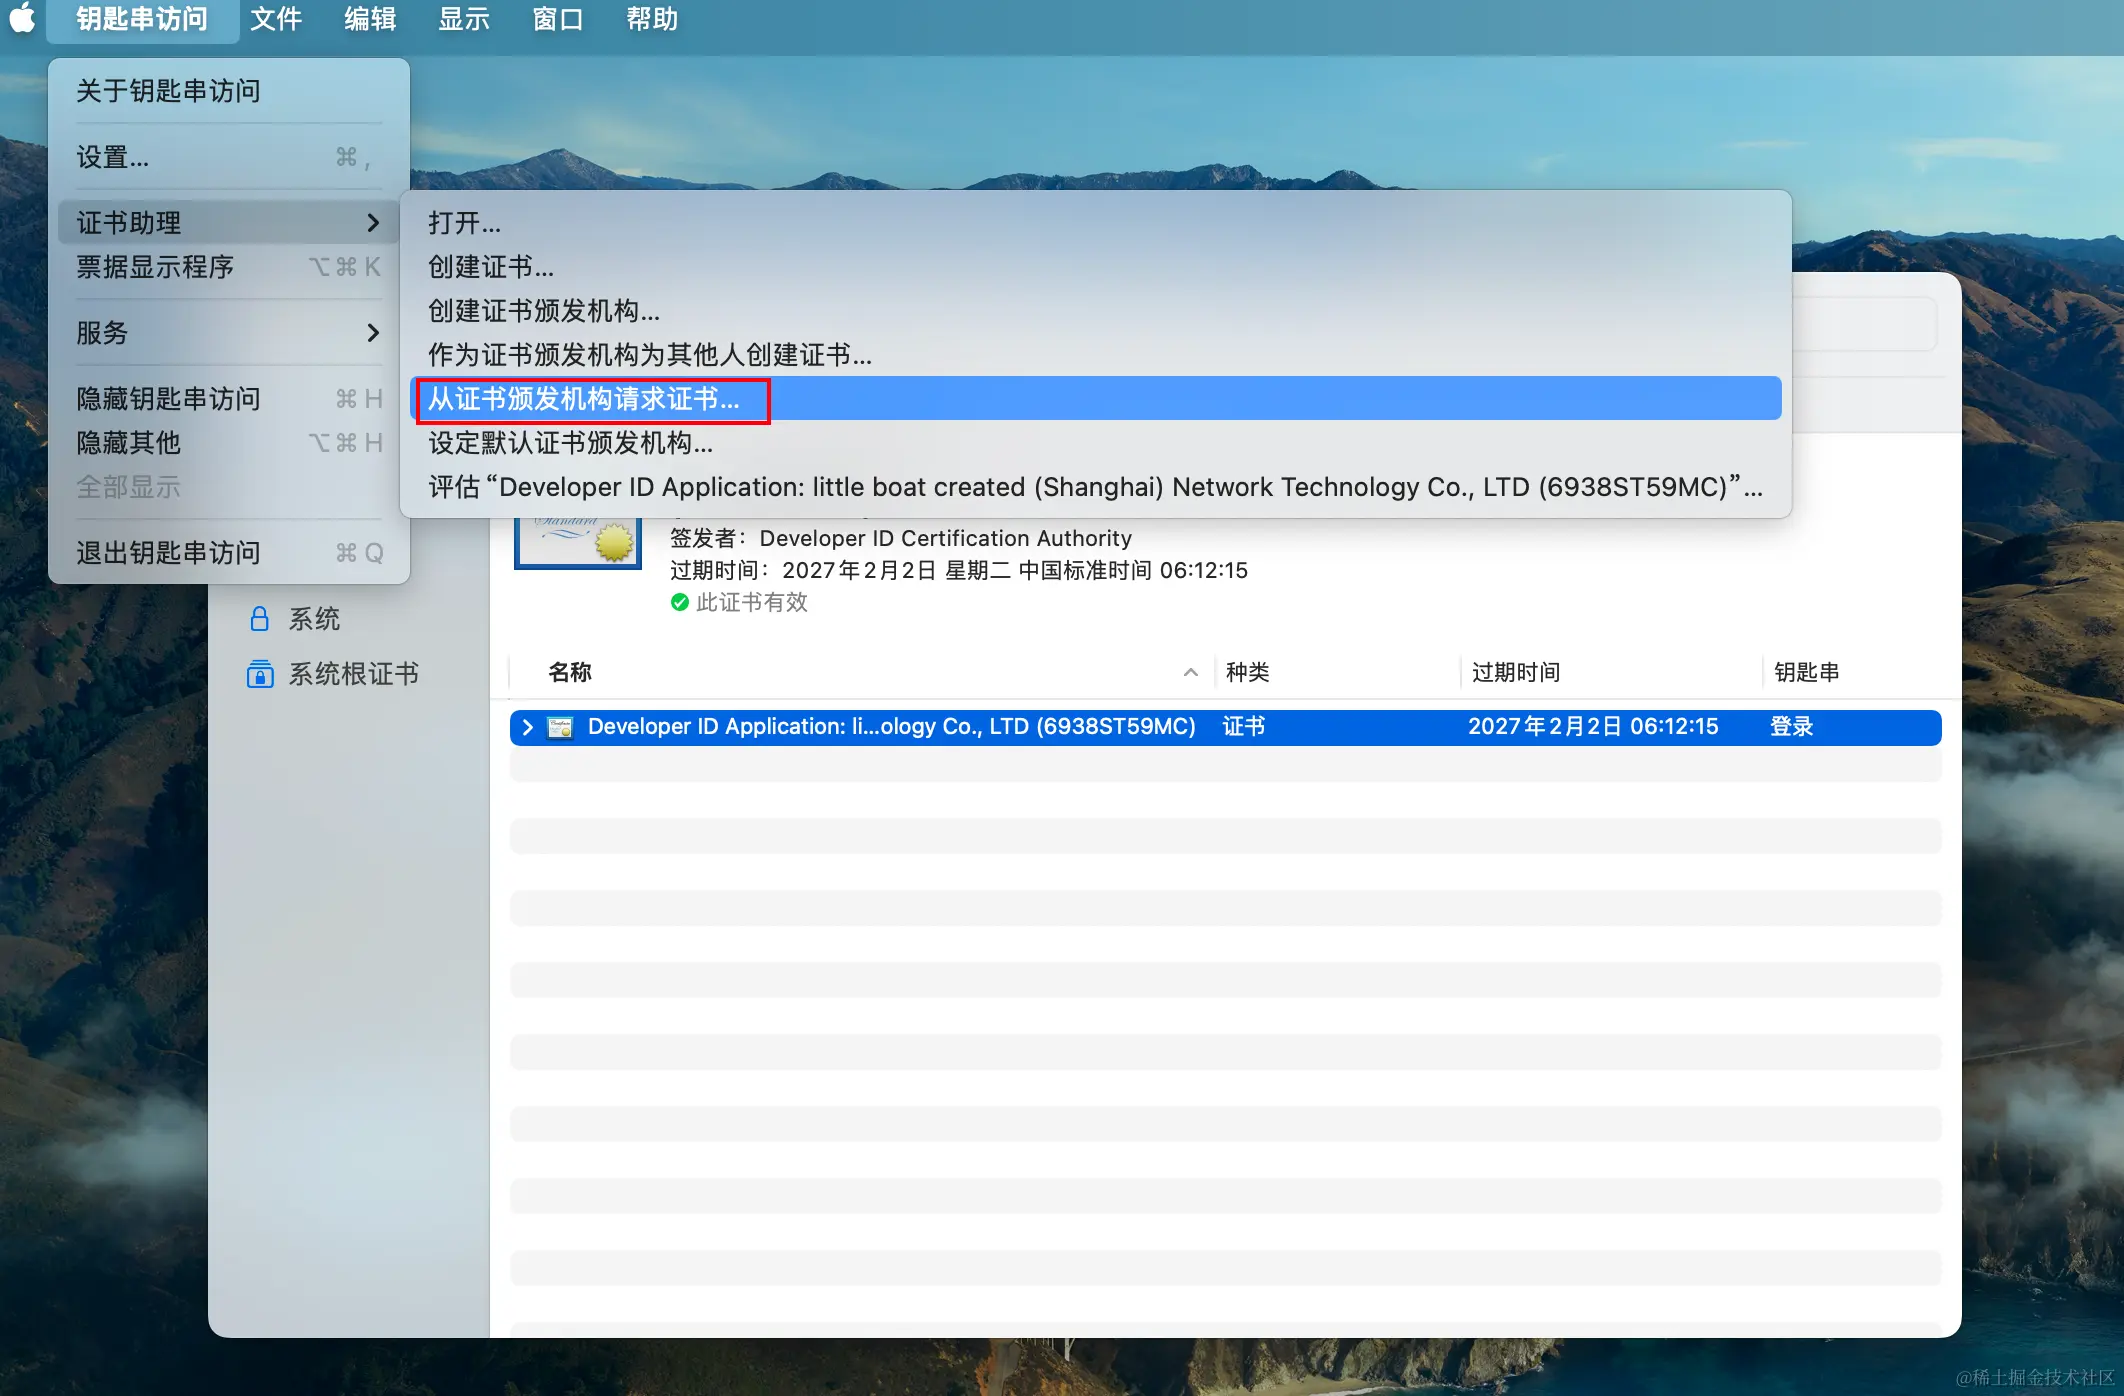
Task: Select 从证书颁发机构请求证书… menu item
Action: [584, 399]
